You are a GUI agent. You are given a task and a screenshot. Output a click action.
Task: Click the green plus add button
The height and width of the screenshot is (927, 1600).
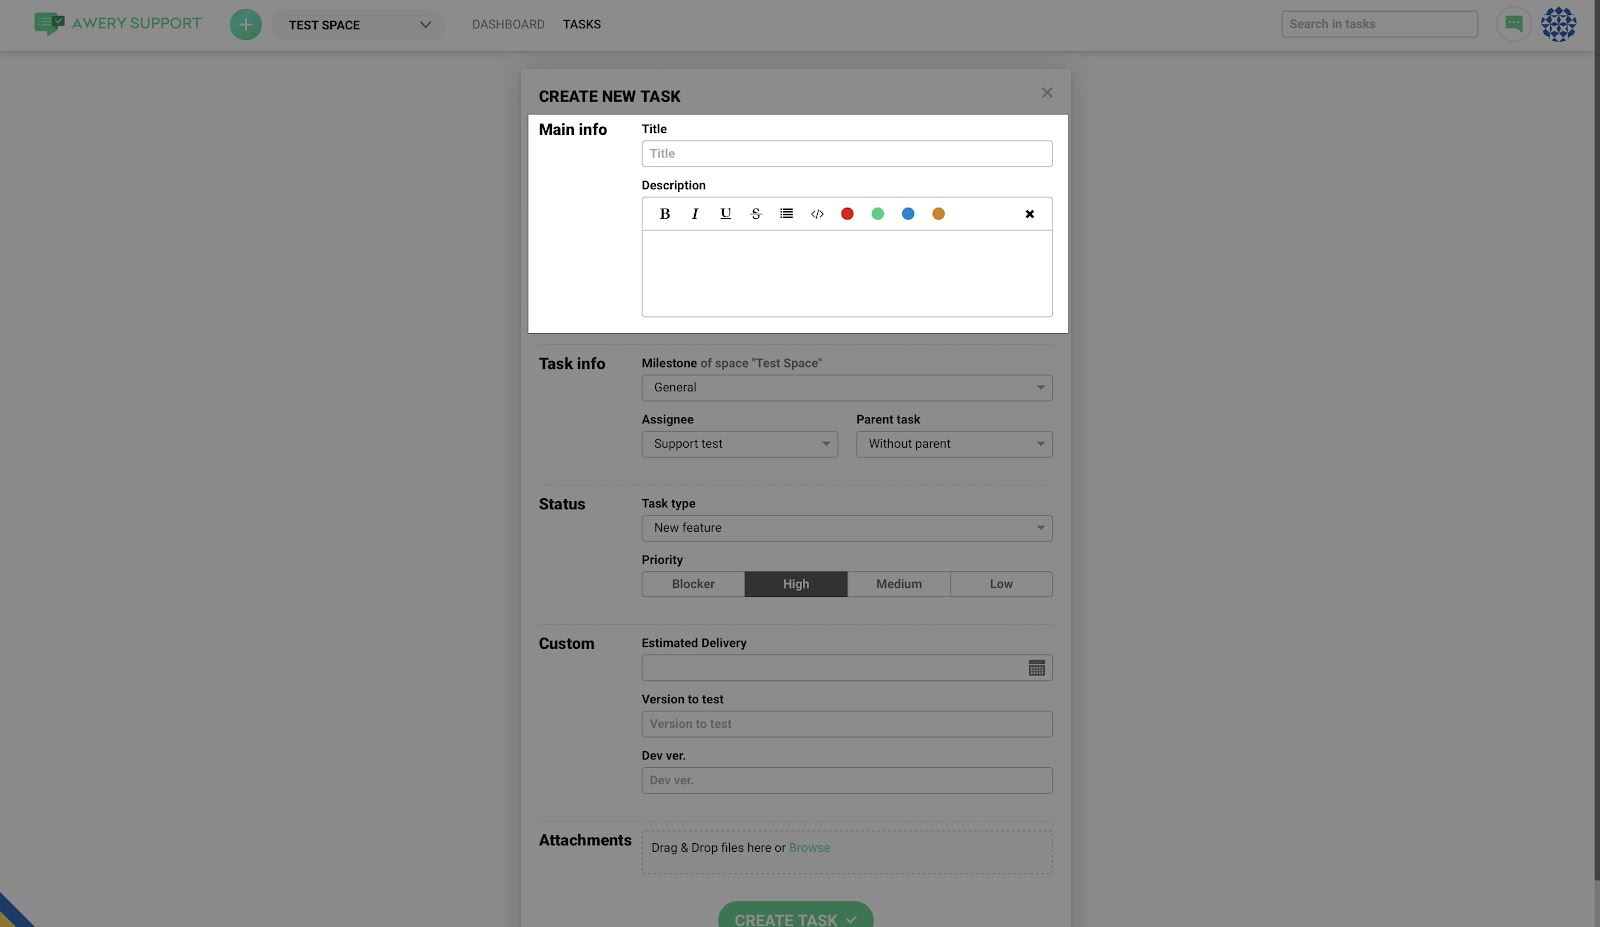(246, 24)
